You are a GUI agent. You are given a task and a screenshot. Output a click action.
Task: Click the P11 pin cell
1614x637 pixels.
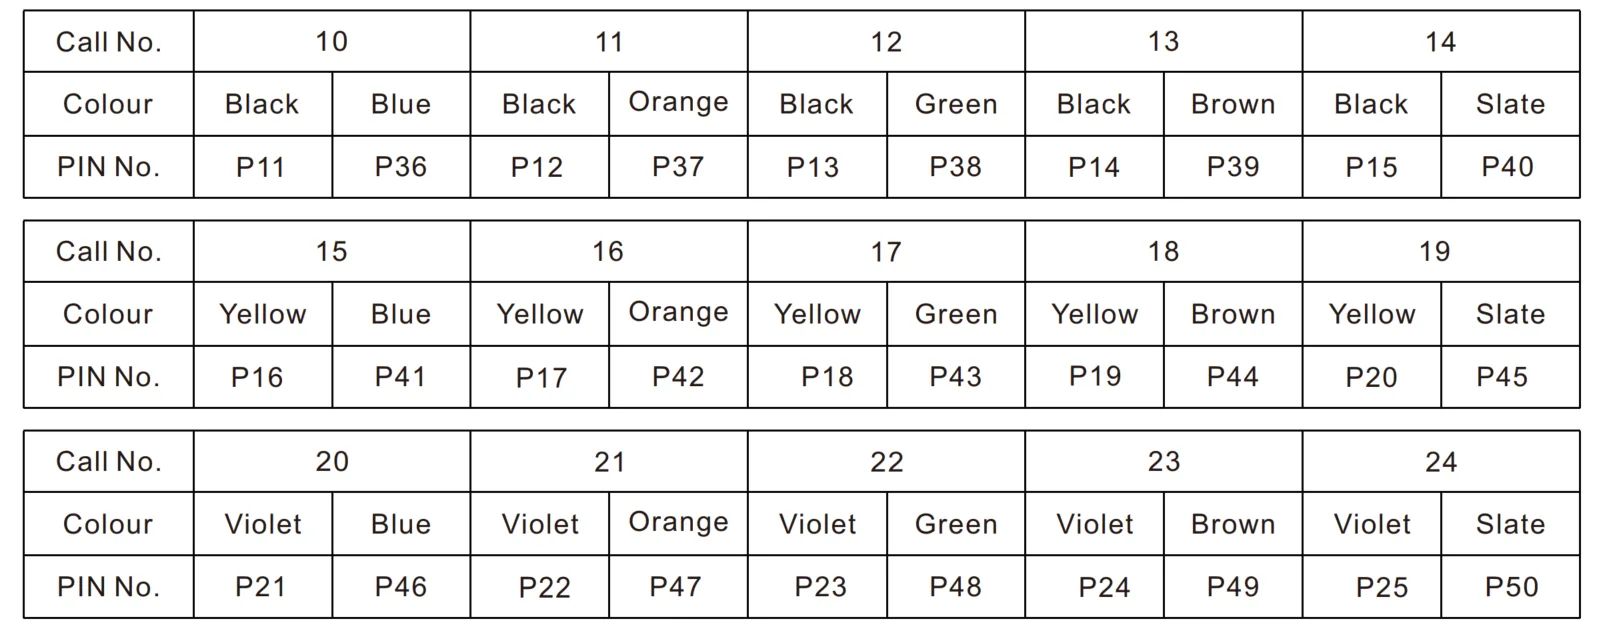(262, 167)
